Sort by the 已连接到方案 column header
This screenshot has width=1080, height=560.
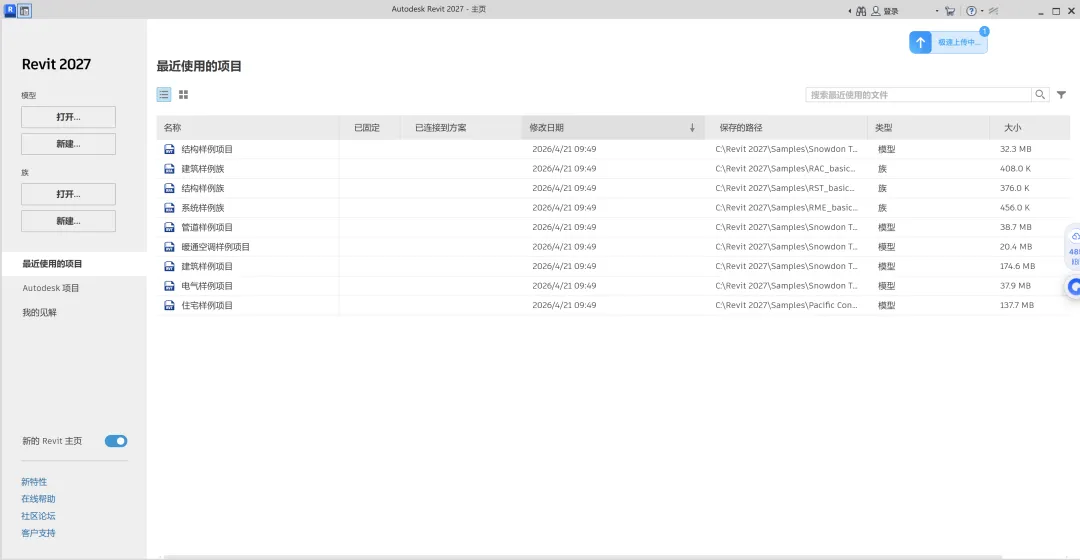(460, 127)
